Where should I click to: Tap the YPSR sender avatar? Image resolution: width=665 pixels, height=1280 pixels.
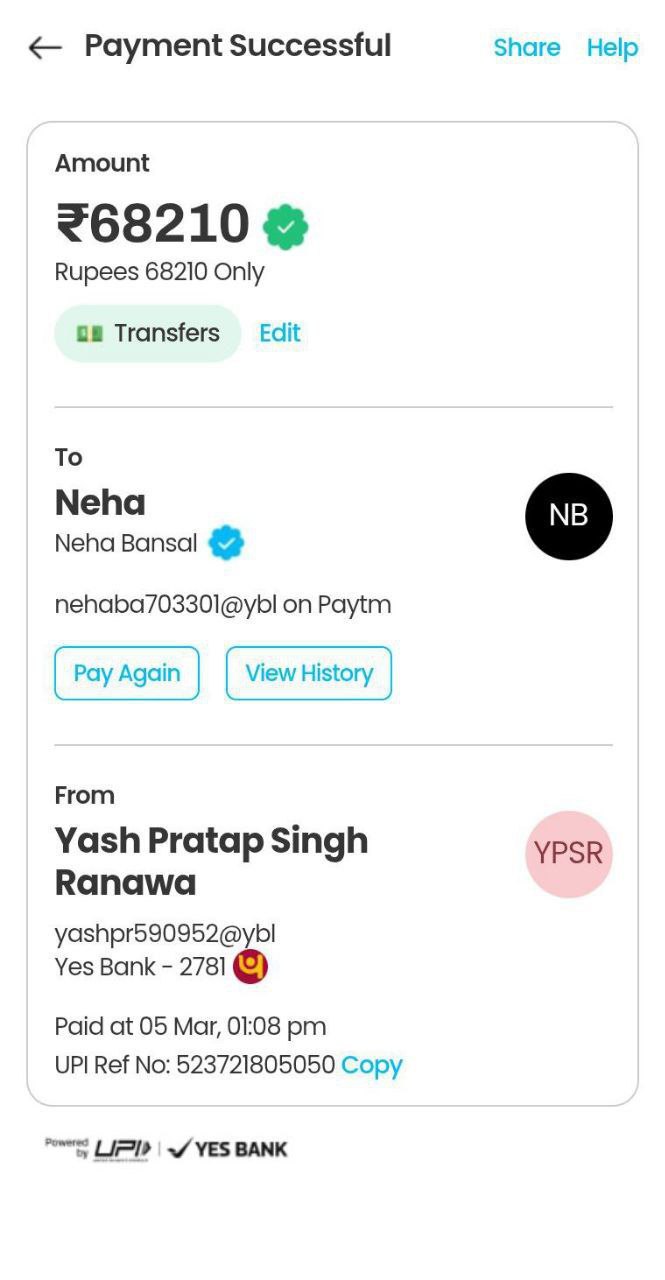(568, 854)
